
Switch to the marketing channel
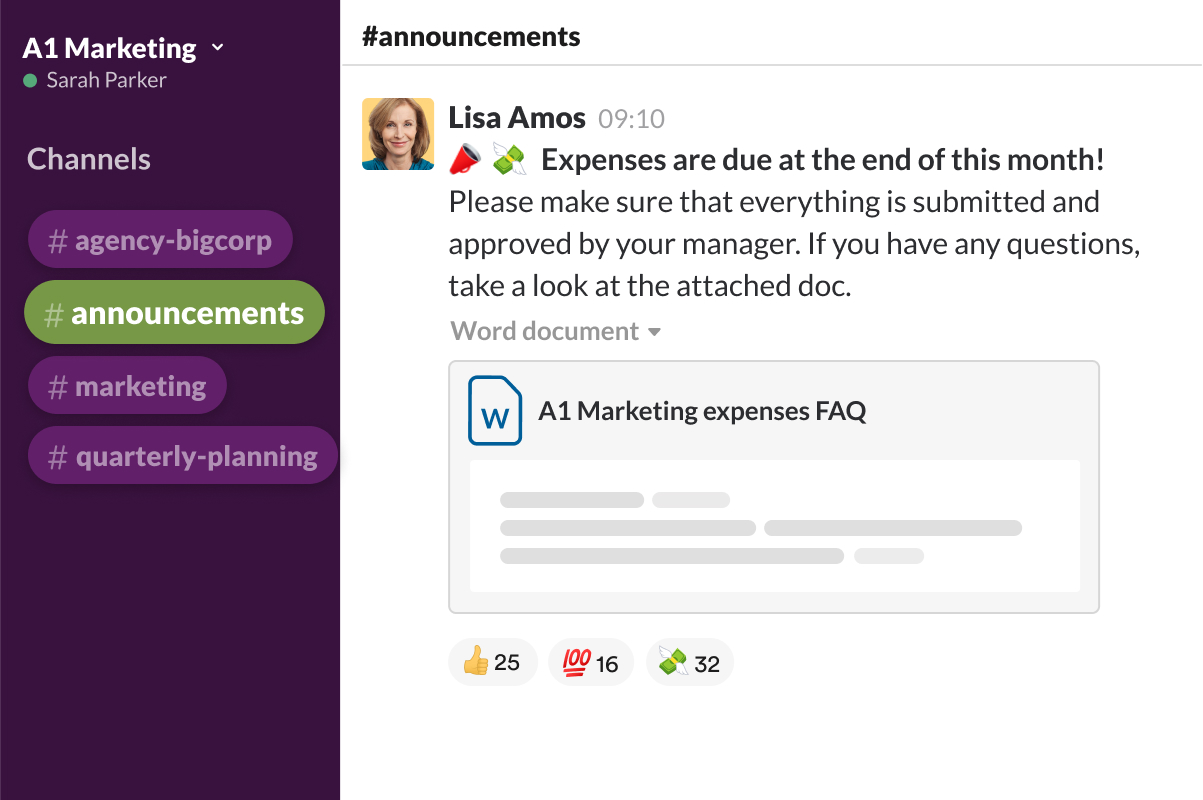click(127, 384)
